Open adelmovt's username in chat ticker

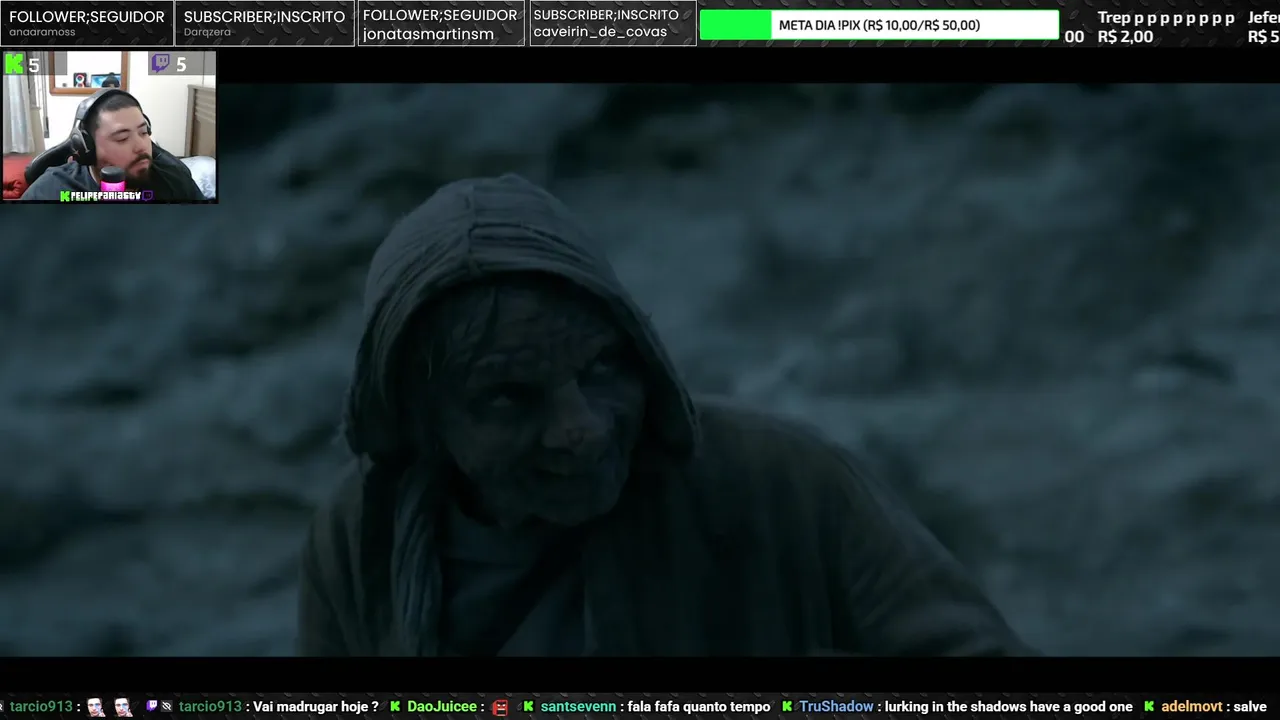(1192, 707)
